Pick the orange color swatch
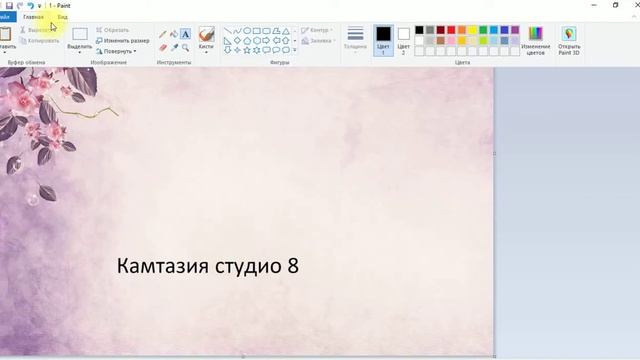 point(462,30)
